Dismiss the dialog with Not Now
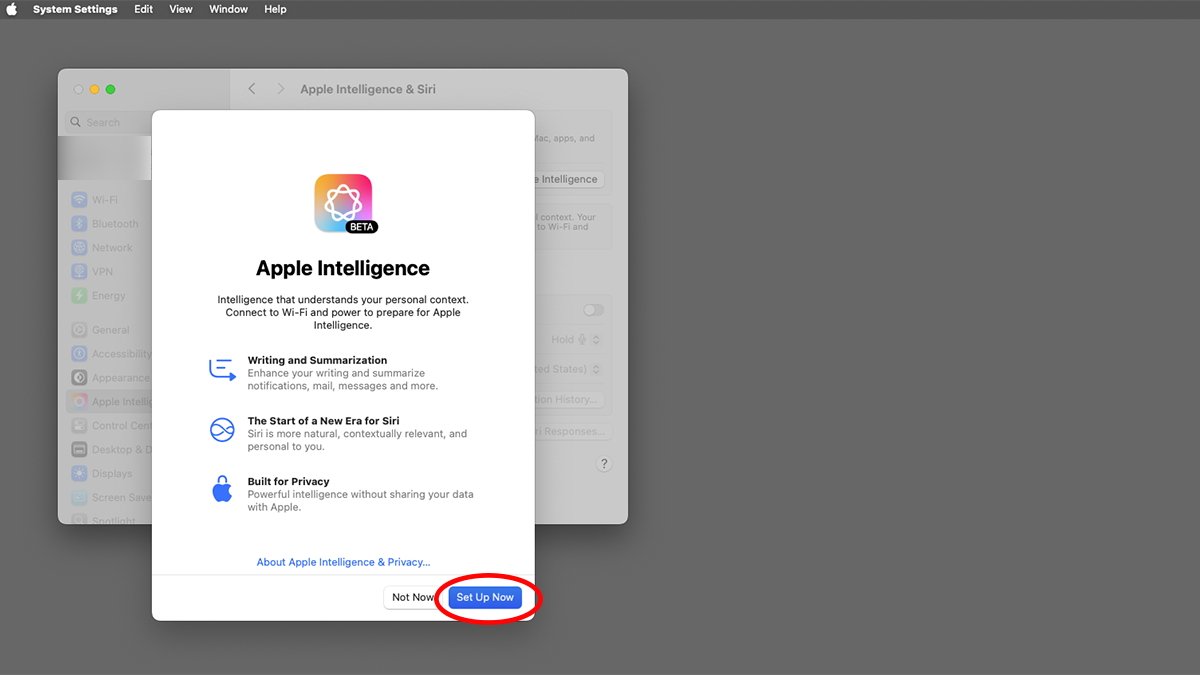Screen dimensions: 1200x675 [x=413, y=597]
